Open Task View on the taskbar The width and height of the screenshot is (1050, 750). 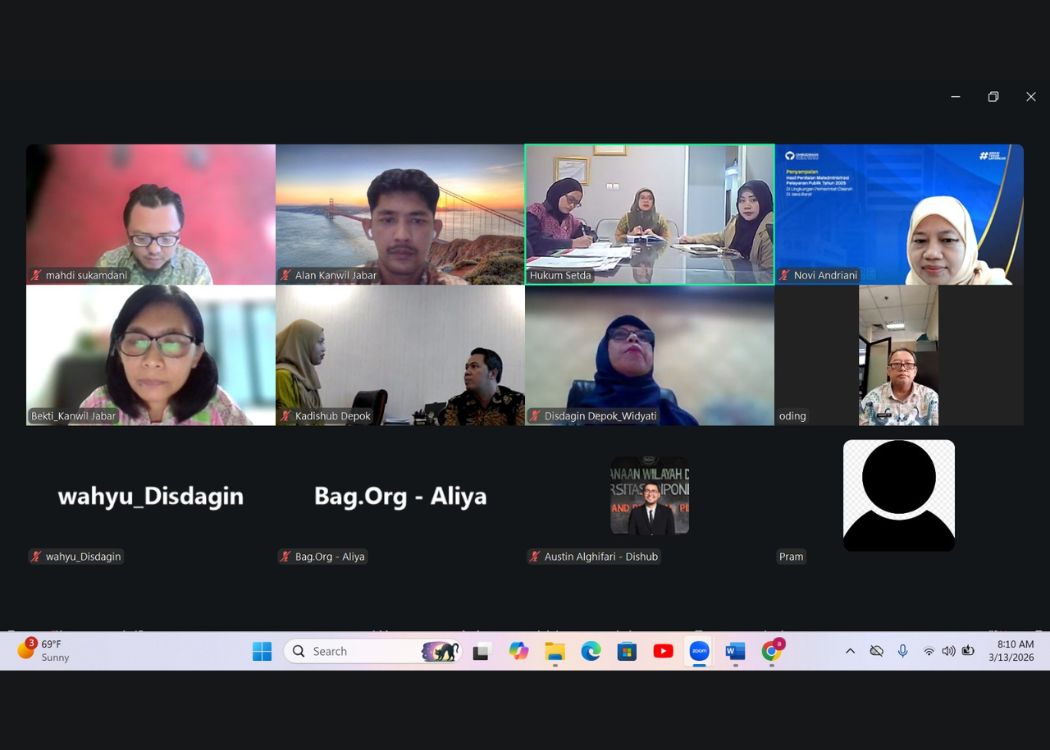tap(481, 651)
